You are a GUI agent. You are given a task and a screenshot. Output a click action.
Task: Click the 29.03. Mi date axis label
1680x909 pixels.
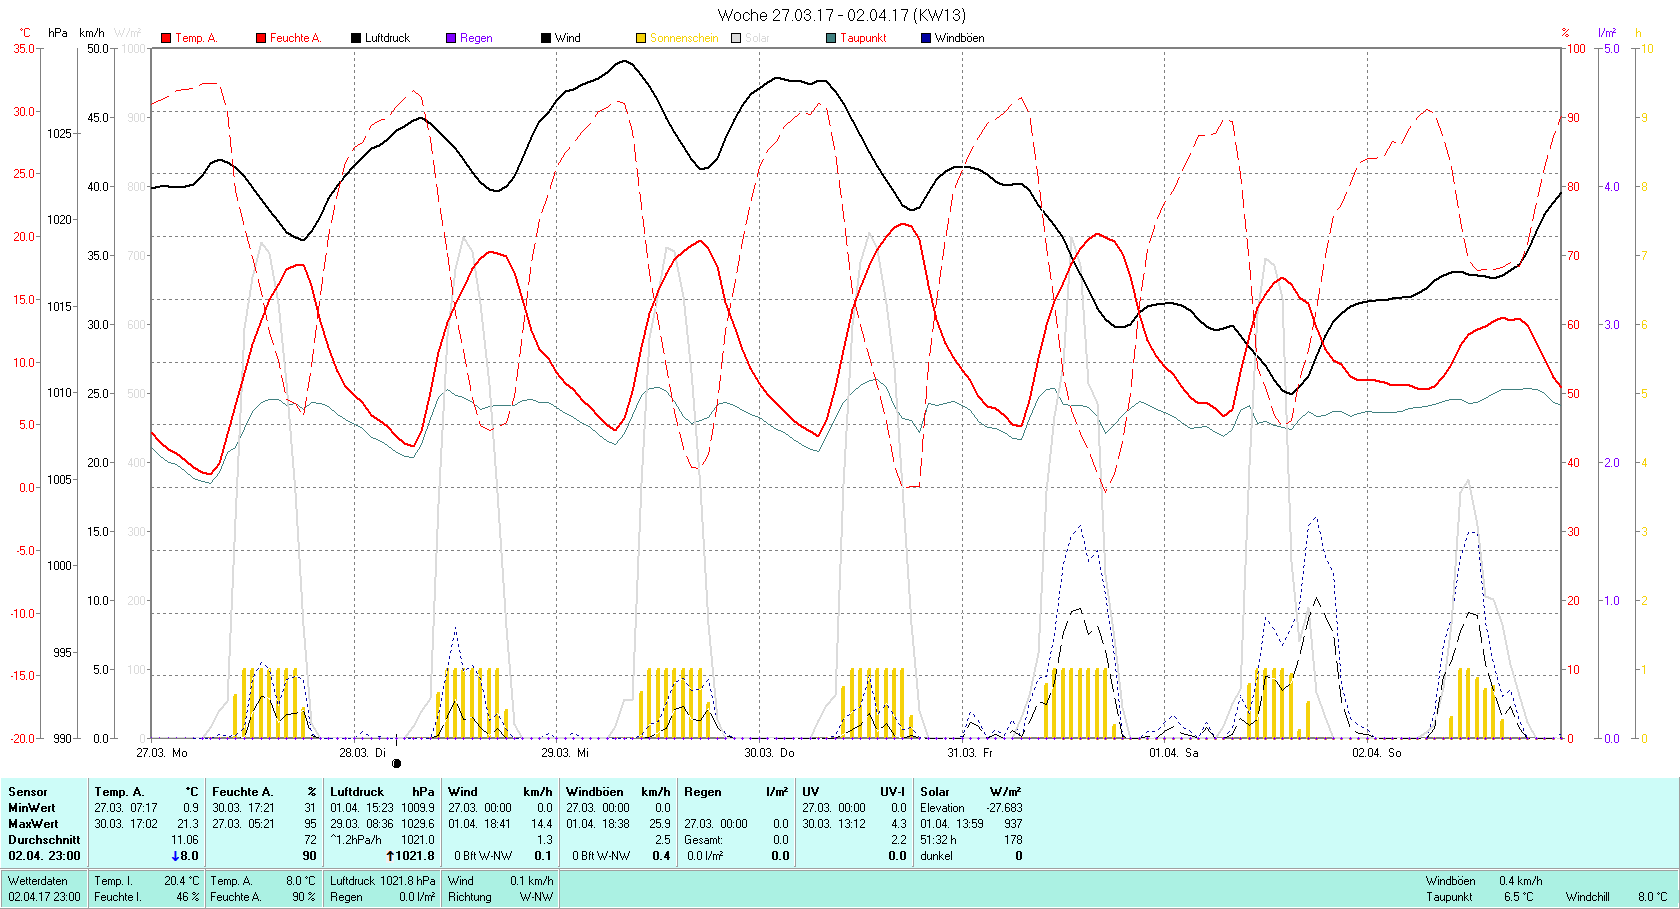(x=565, y=752)
